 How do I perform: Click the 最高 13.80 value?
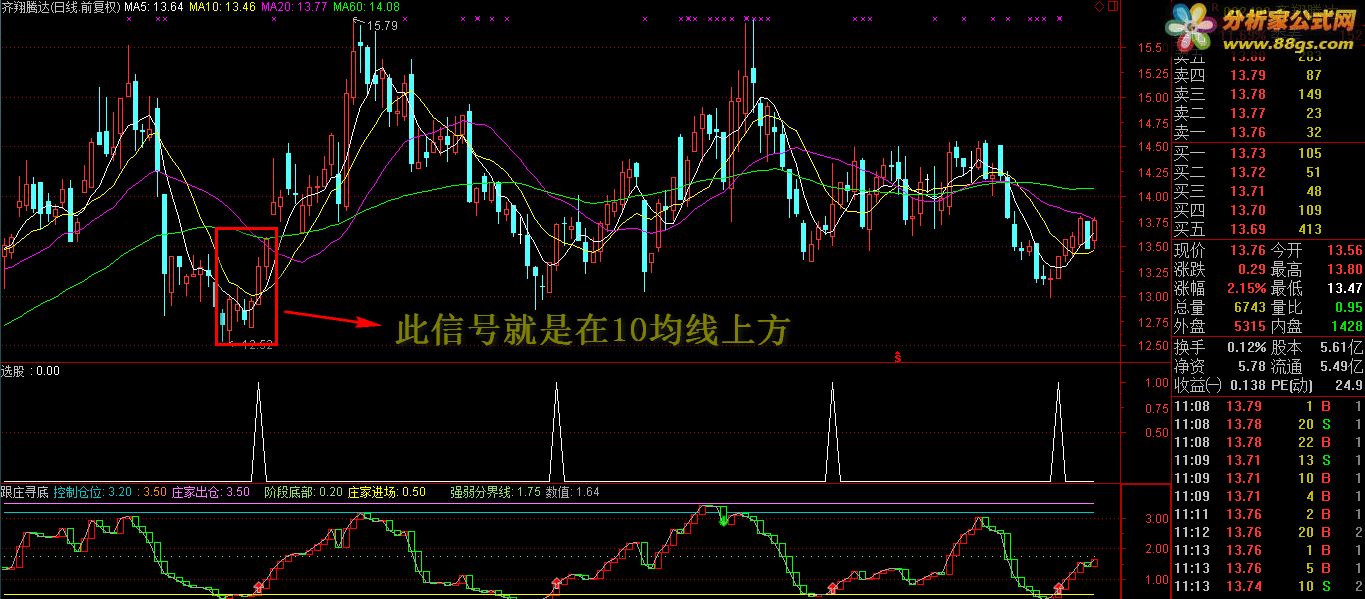(x=1344, y=269)
